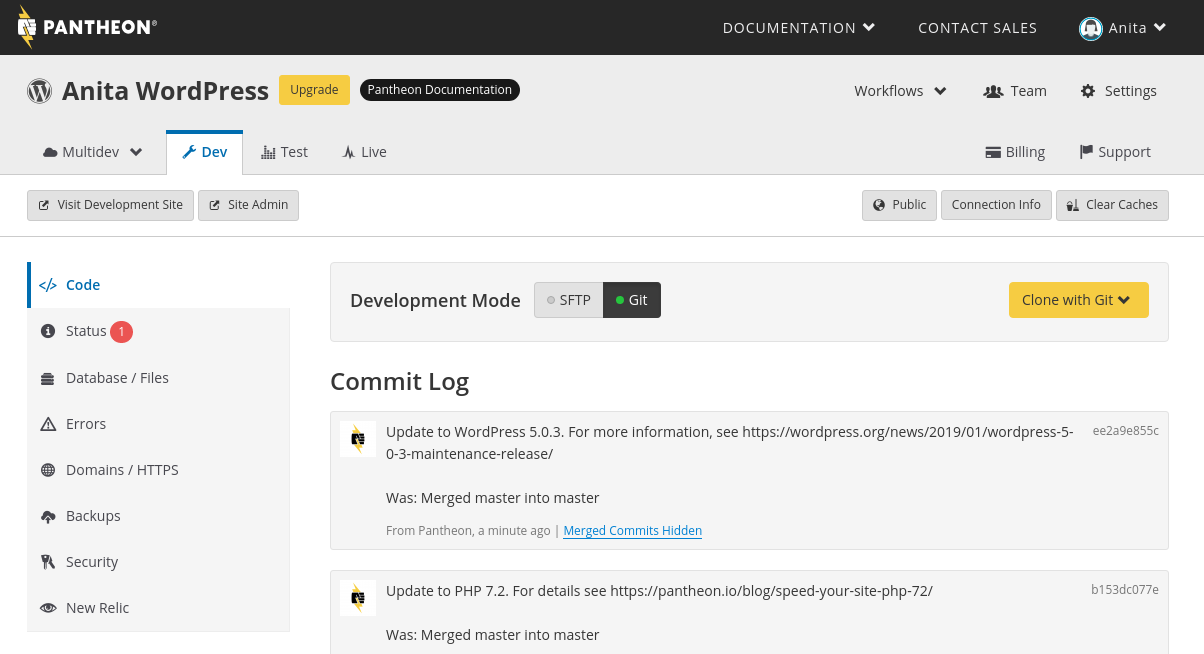Image resolution: width=1204 pixels, height=654 pixels.
Task: Click the Anita WordPress site title
Action: pyautogui.click(x=165, y=91)
